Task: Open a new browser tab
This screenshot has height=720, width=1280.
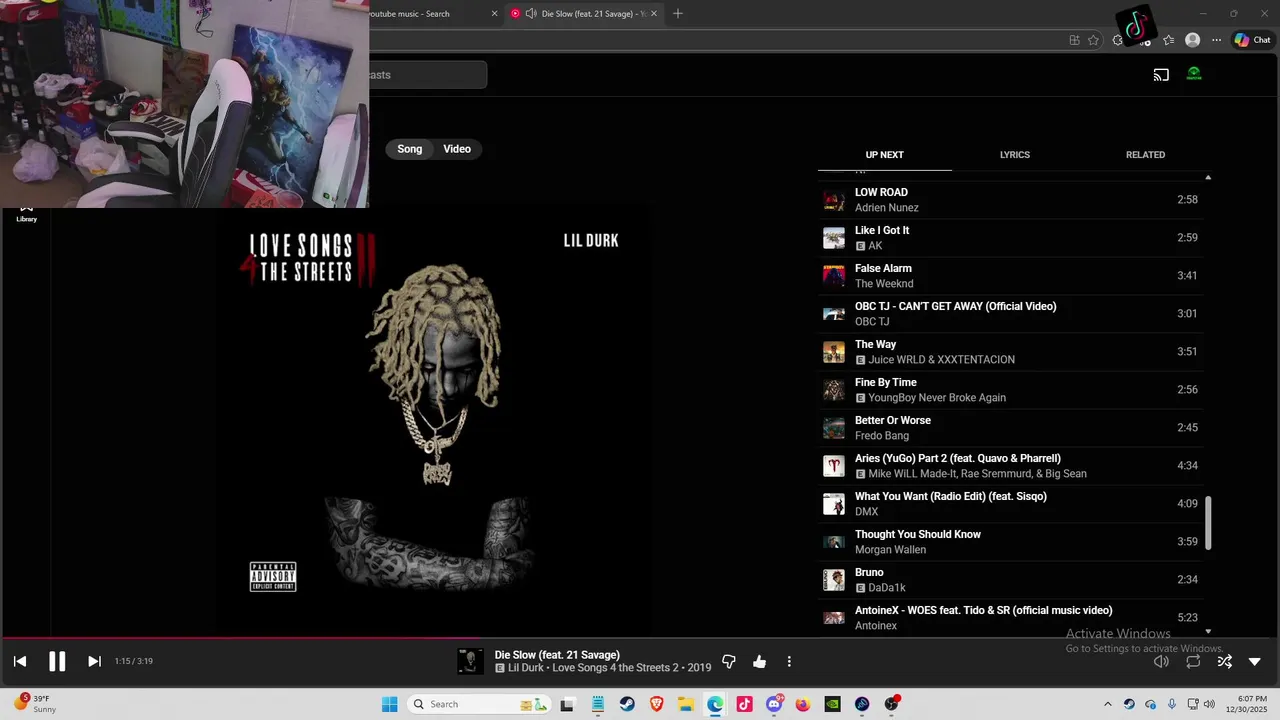Action: pos(678,13)
